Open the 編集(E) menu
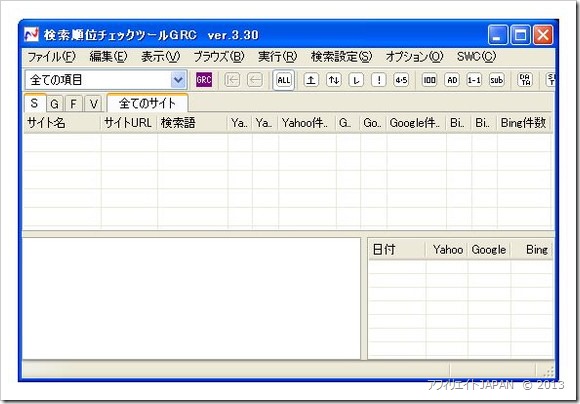Image resolution: width=580 pixels, height=404 pixels. pos(108,57)
